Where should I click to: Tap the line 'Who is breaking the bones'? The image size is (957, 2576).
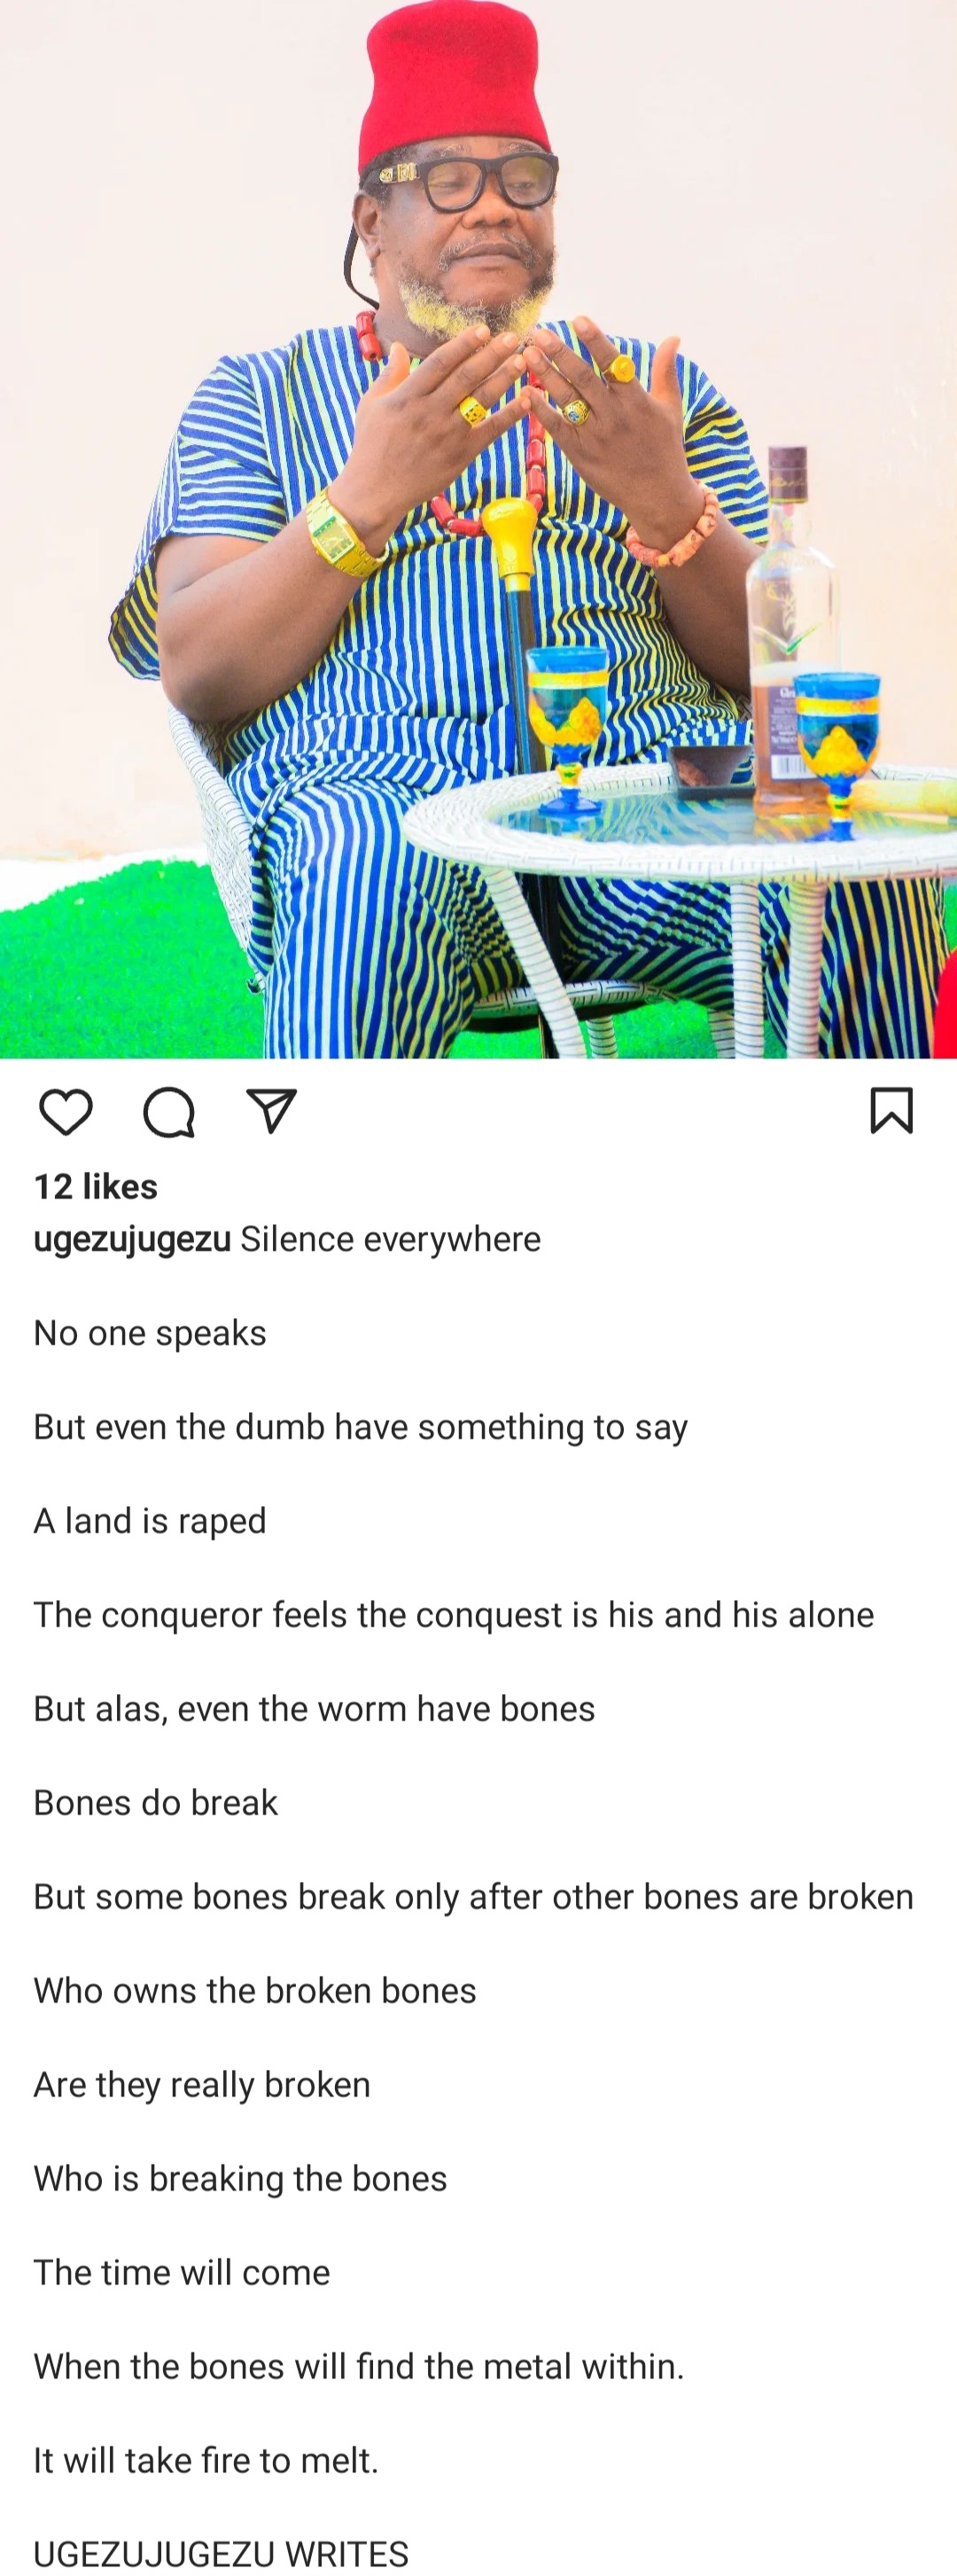[240, 2179]
